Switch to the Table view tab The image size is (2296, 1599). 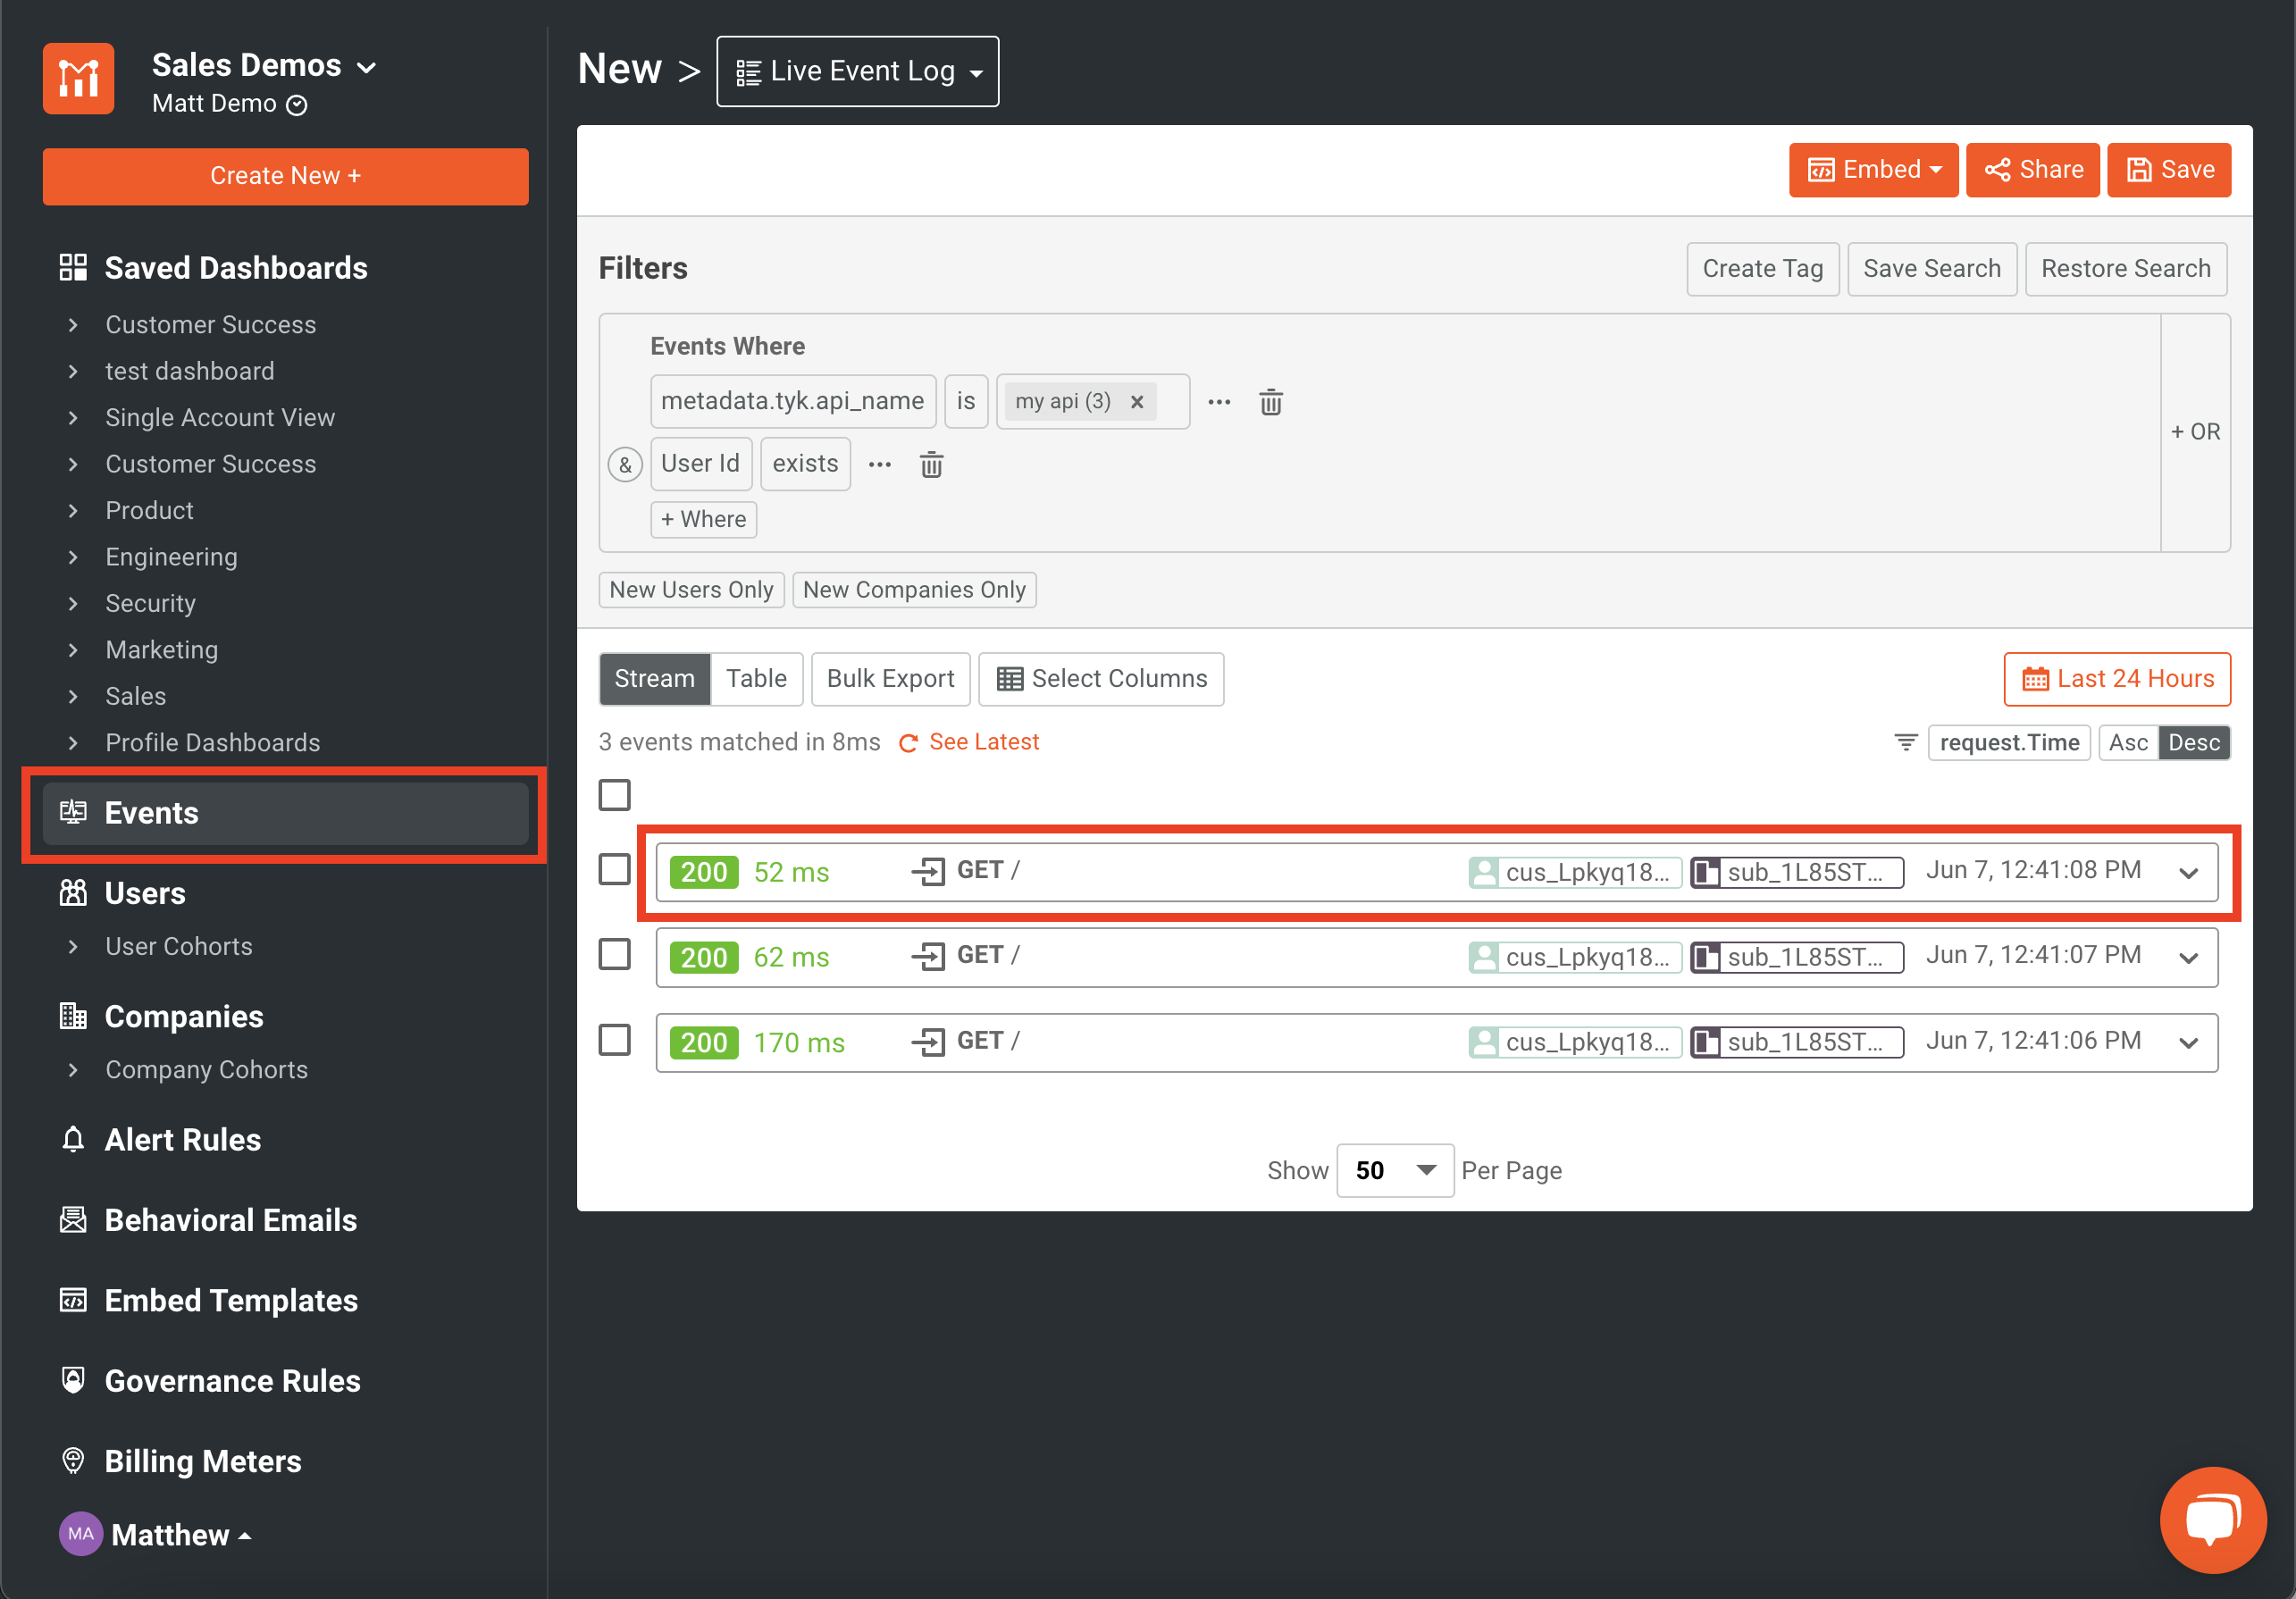pos(756,679)
